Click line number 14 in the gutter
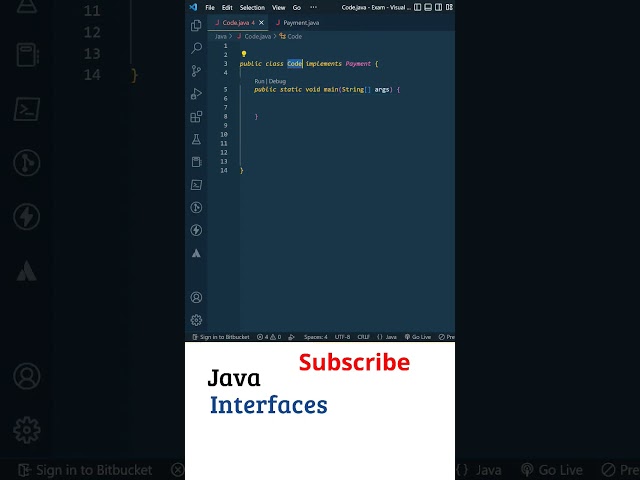This screenshot has height=480, width=640. (224, 171)
